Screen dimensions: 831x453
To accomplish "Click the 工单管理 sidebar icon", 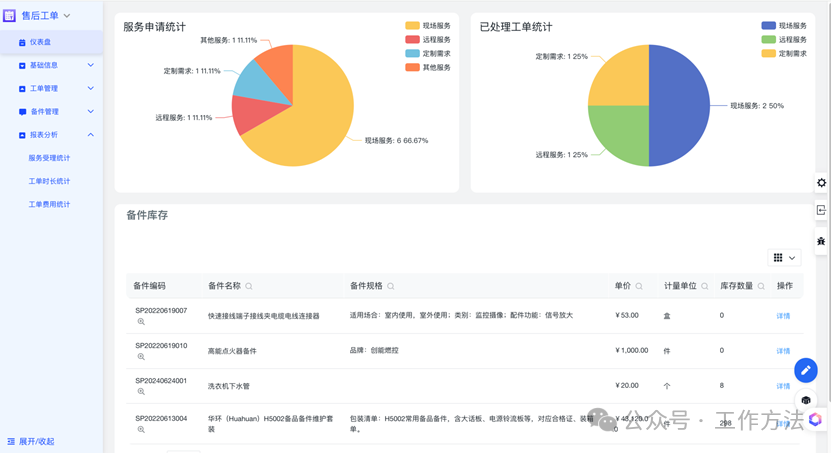I will tap(22, 89).
